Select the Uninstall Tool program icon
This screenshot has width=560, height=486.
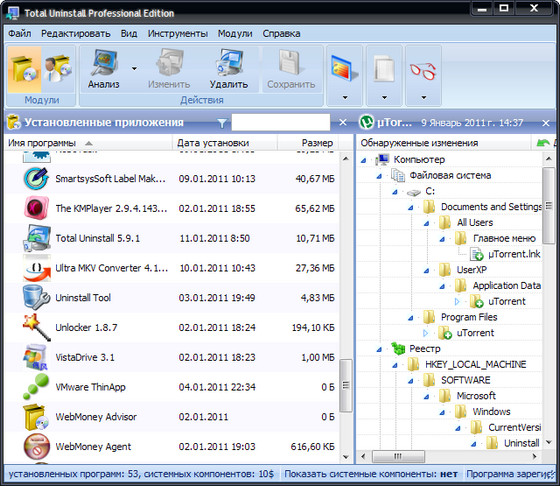click(x=36, y=297)
